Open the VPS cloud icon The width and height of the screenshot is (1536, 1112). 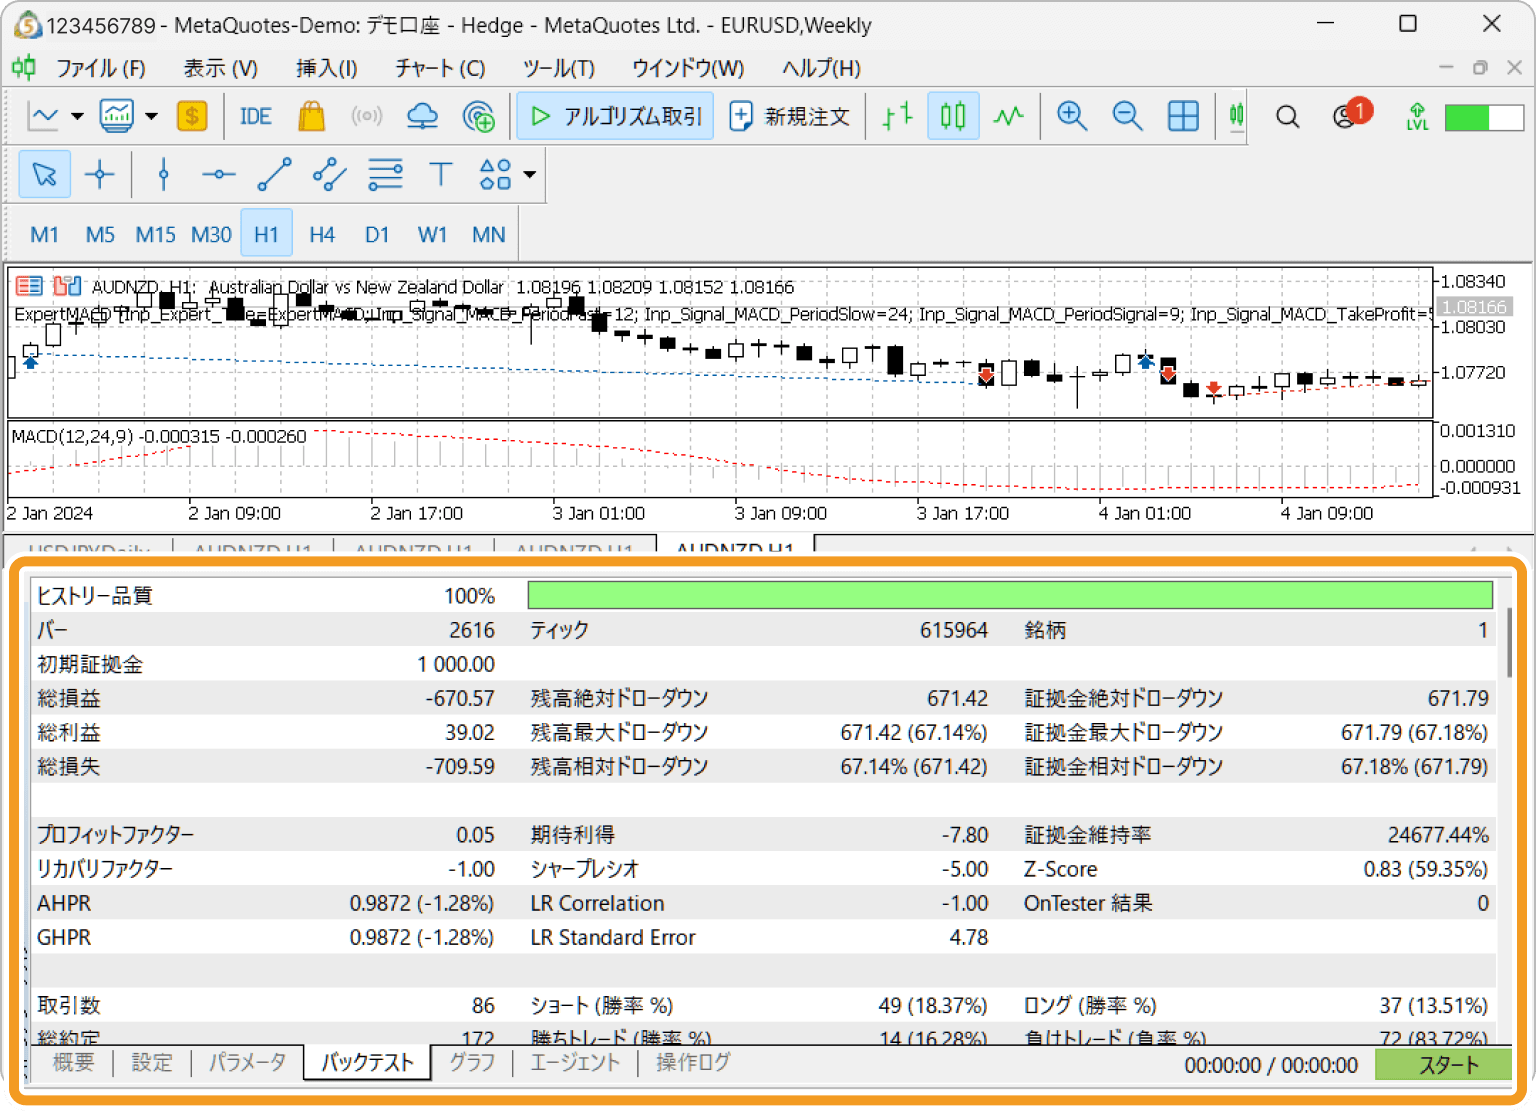coord(423,117)
